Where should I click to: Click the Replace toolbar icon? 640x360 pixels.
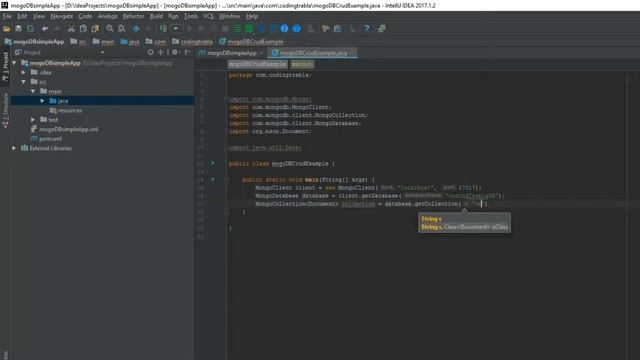[x=122, y=29]
